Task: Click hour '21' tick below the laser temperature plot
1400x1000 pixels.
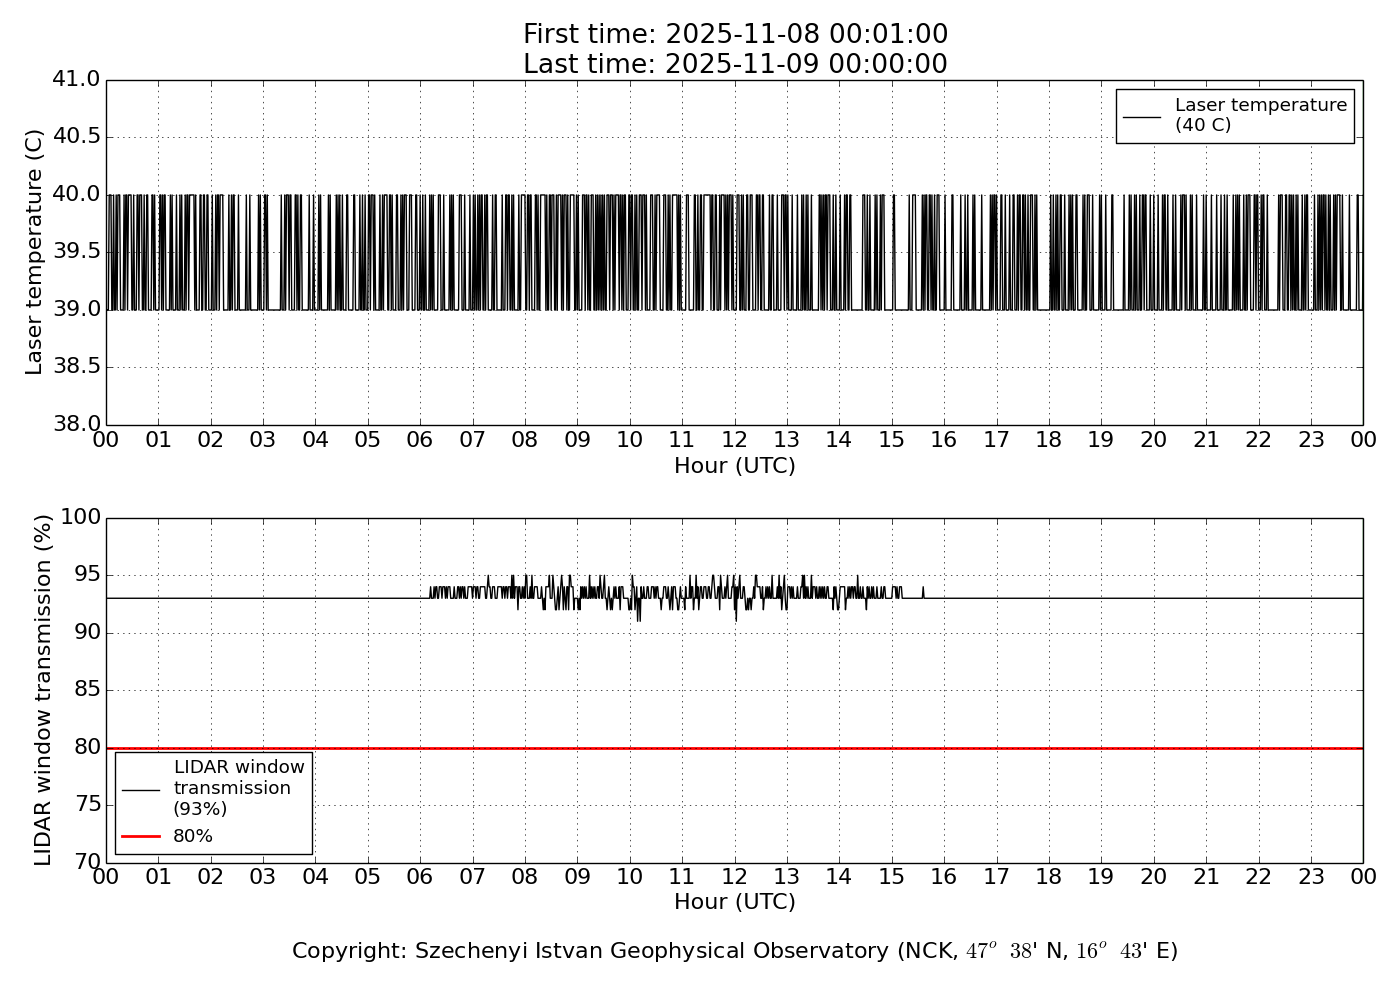Action: [x=1206, y=440]
